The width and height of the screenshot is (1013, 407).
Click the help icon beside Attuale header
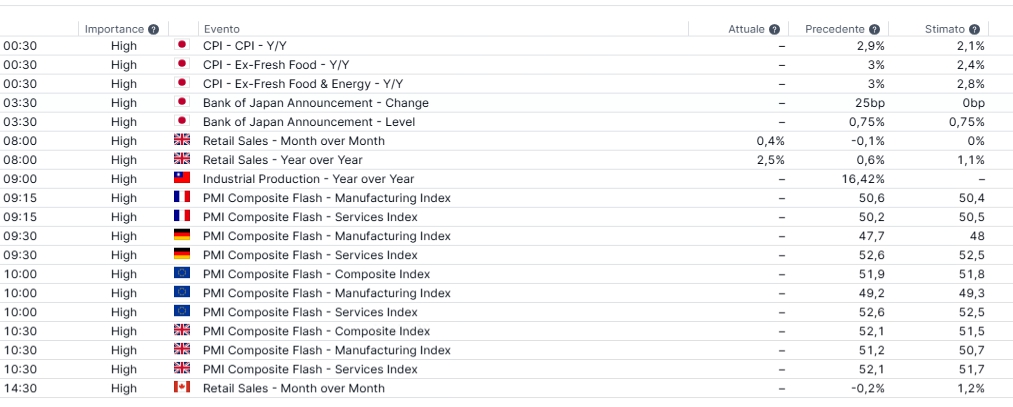[x=775, y=30]
